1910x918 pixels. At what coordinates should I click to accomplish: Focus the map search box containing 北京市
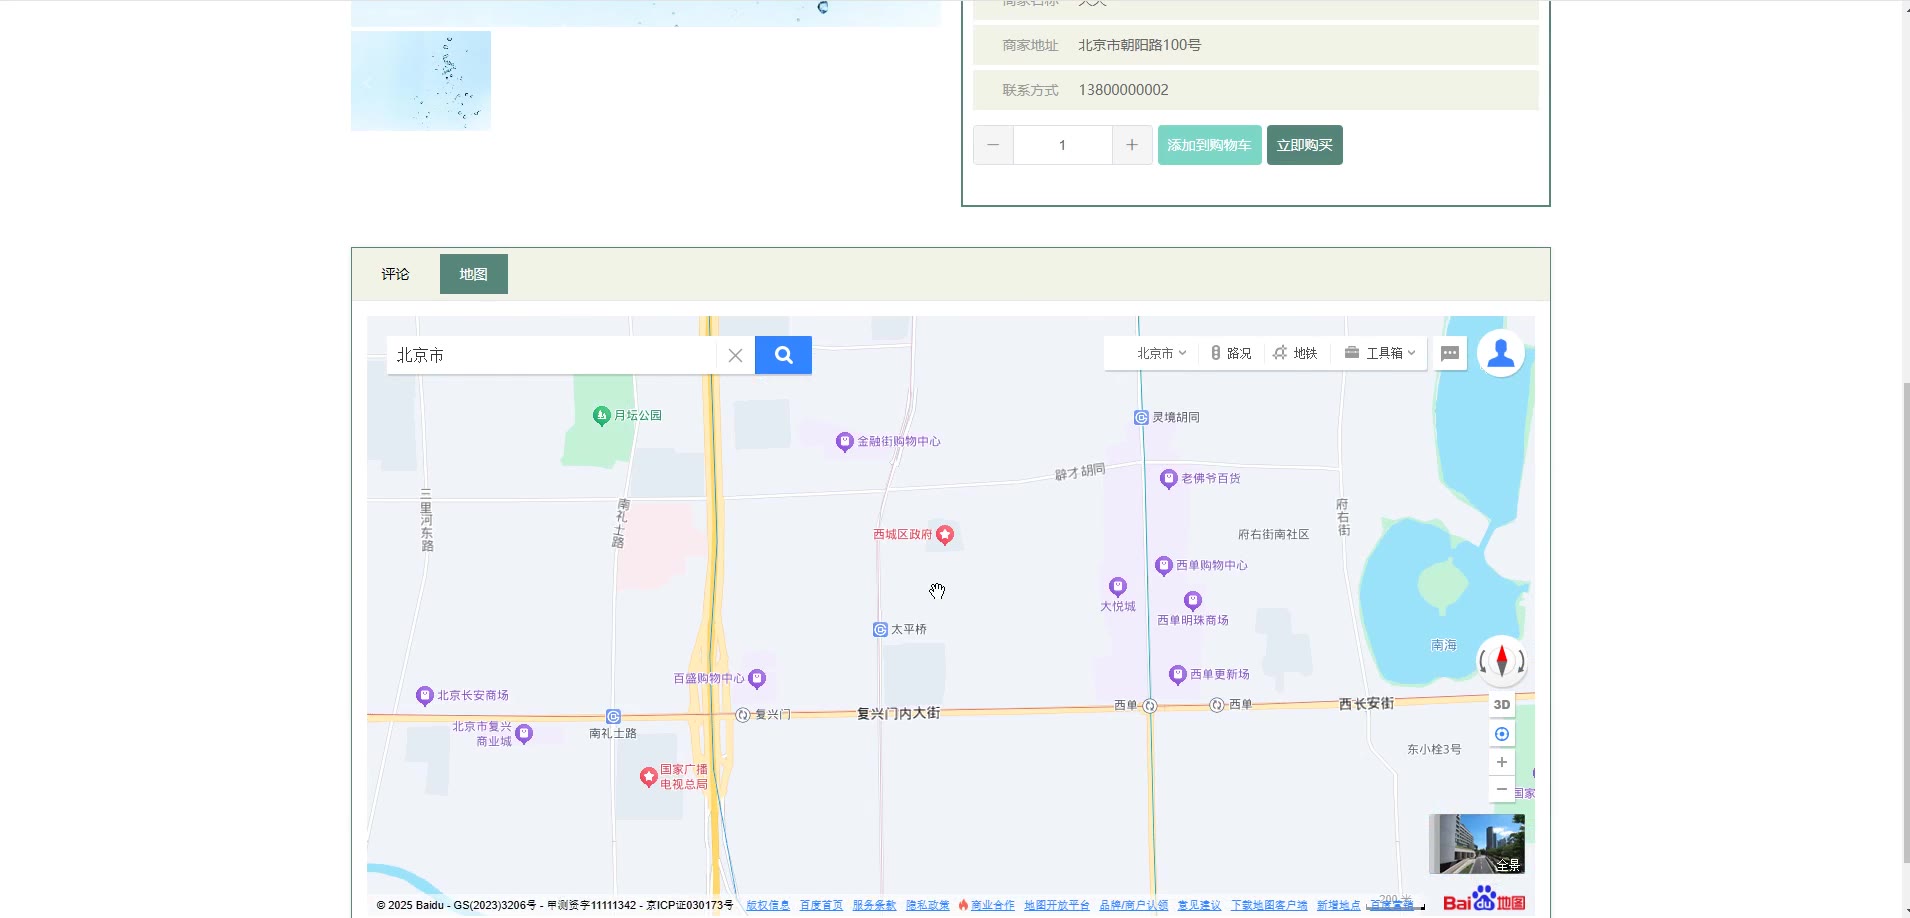coord(551,355)
